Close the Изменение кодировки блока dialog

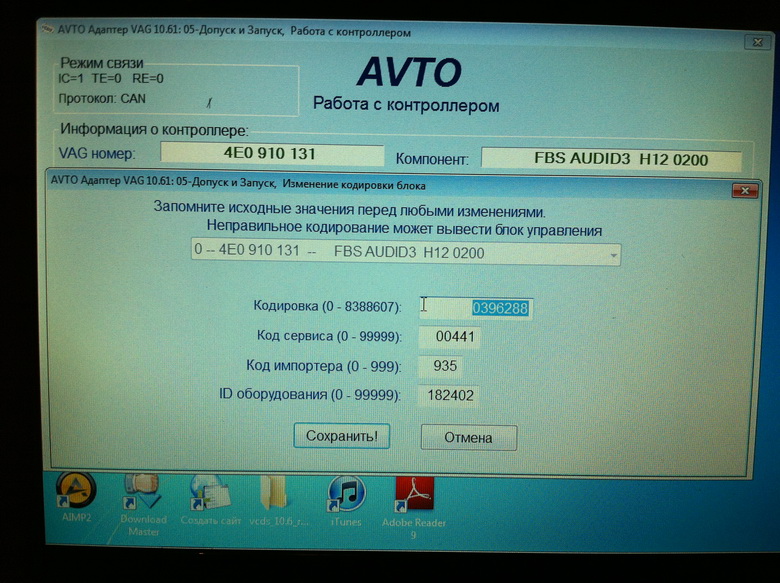tap(744, 189)
